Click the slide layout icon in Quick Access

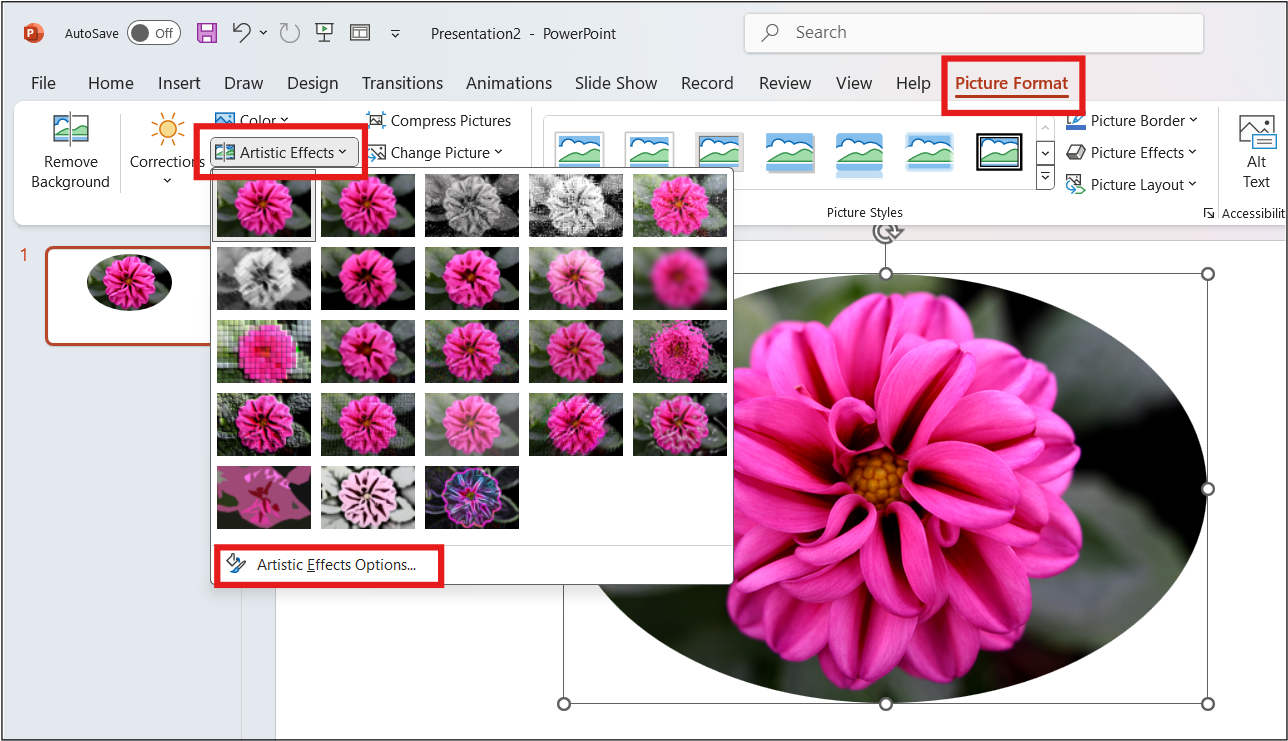coord(360,33)
